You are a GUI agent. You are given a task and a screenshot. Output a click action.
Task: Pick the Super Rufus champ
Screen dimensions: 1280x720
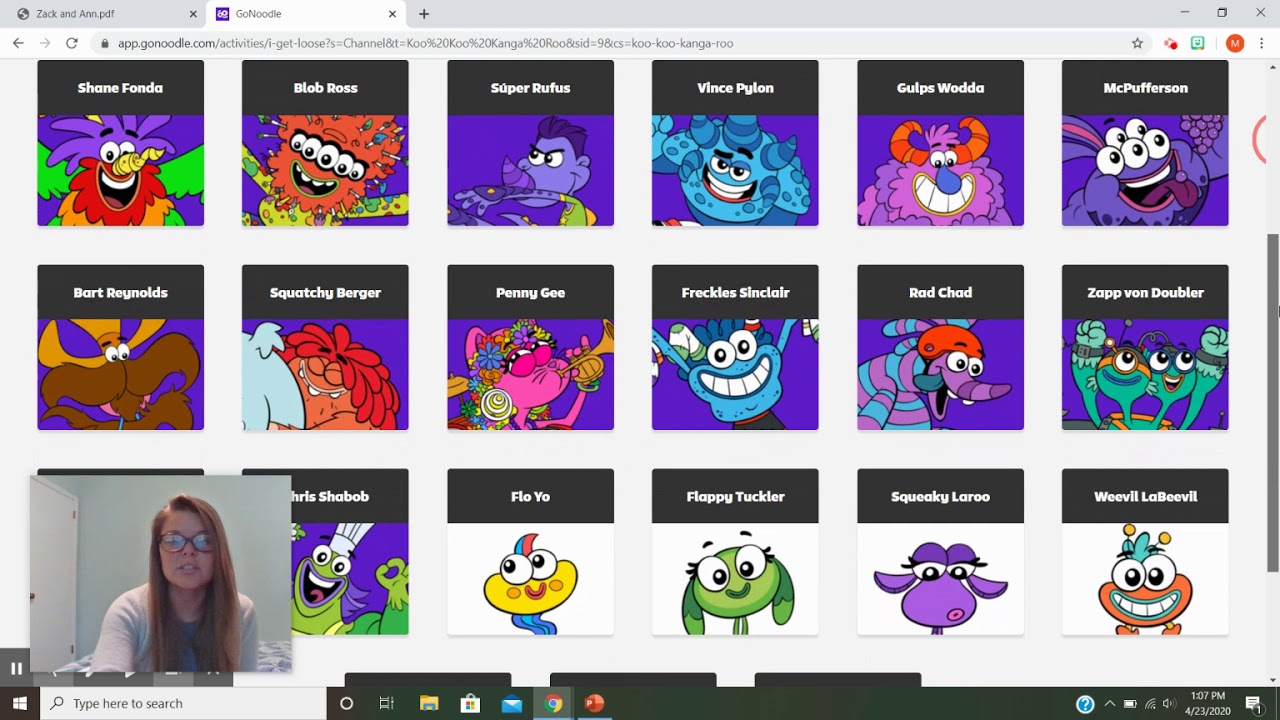pos(530,143)
